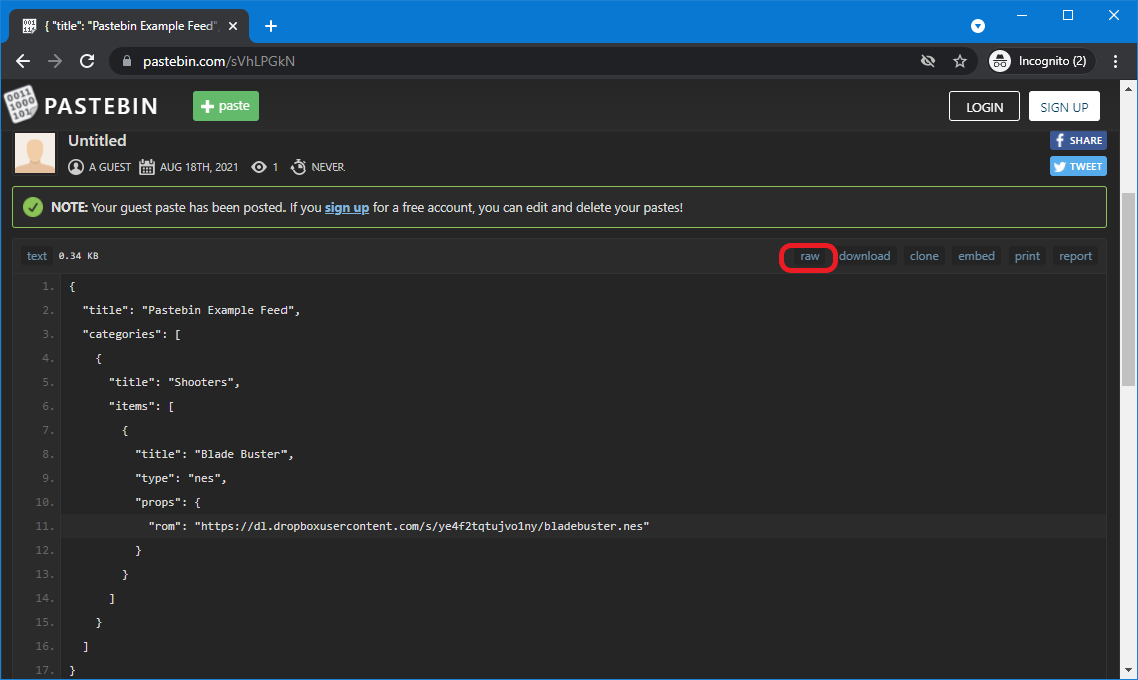Go back to the previous page
Image resolution: width=1138 pixels, height=680 pixels.
coord(23,61)
